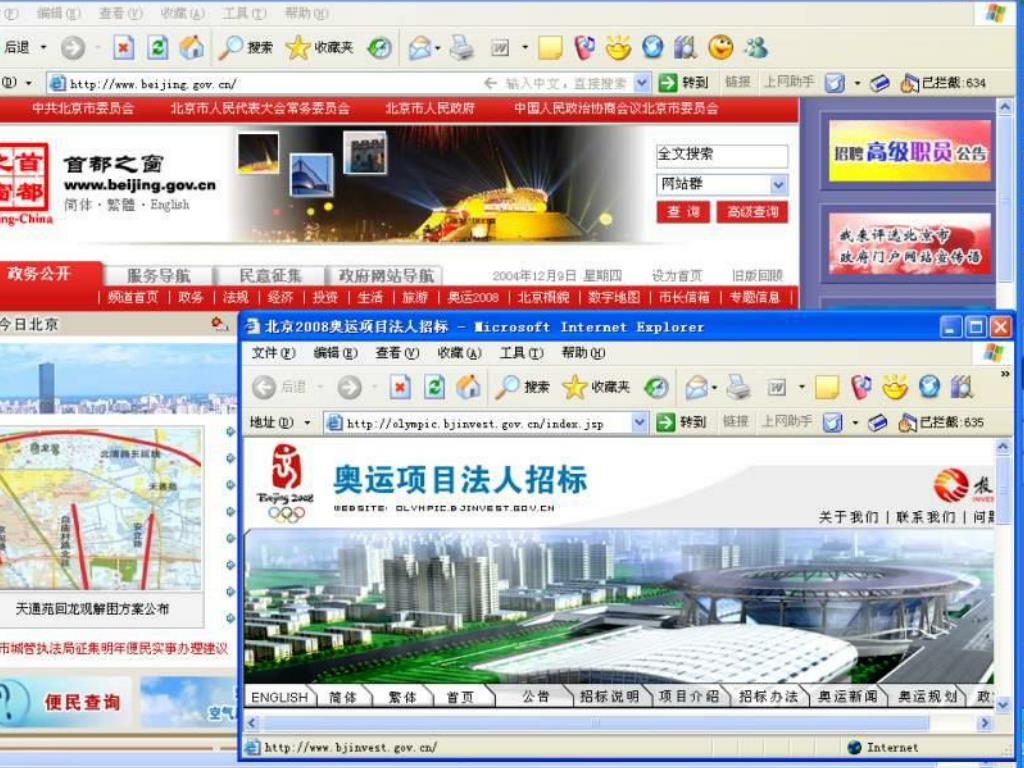Click the horizontal scrollbar right arrow in the Olympic window
Viewport: 1024px width, 768px height.
click(985, 723)
